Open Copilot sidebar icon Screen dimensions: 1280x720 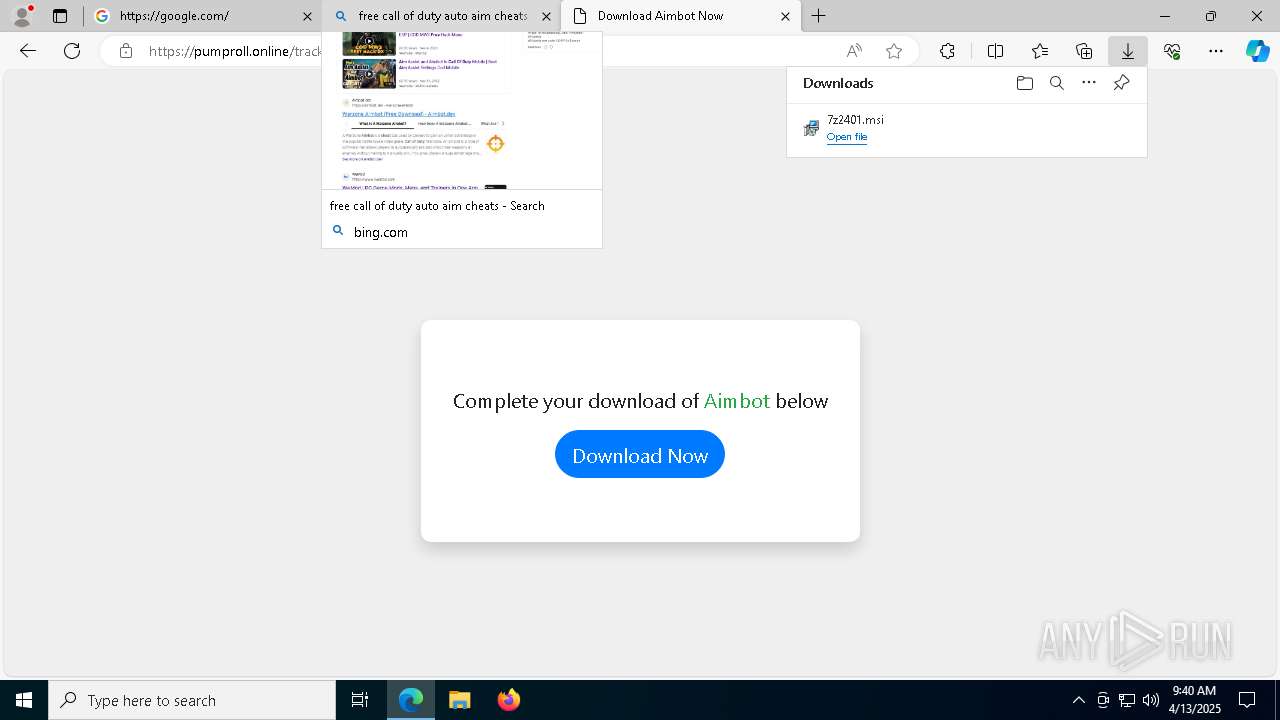tap(1258, 51)
